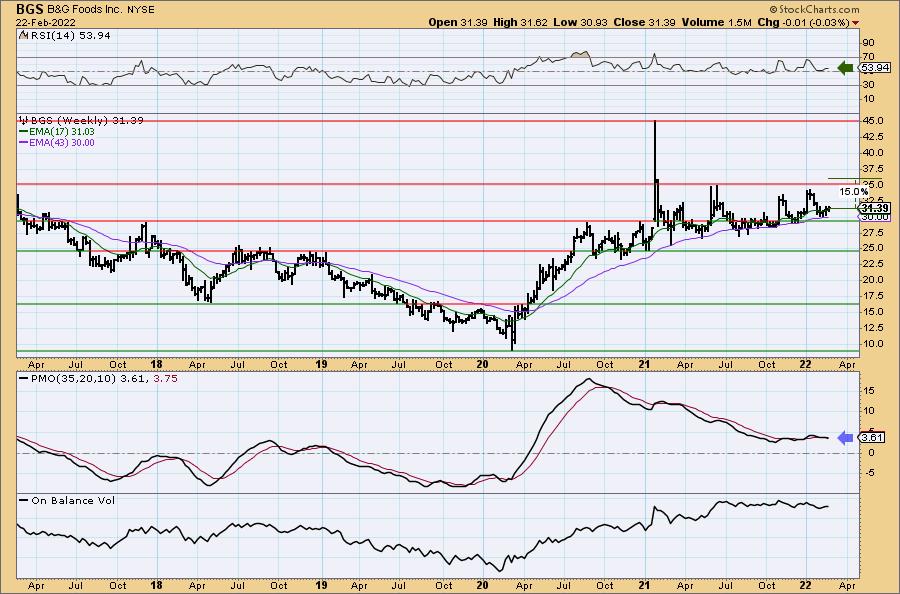900x594 pixels.
Task: Click the 70 level on RSI axis
Action: [869, 57]
